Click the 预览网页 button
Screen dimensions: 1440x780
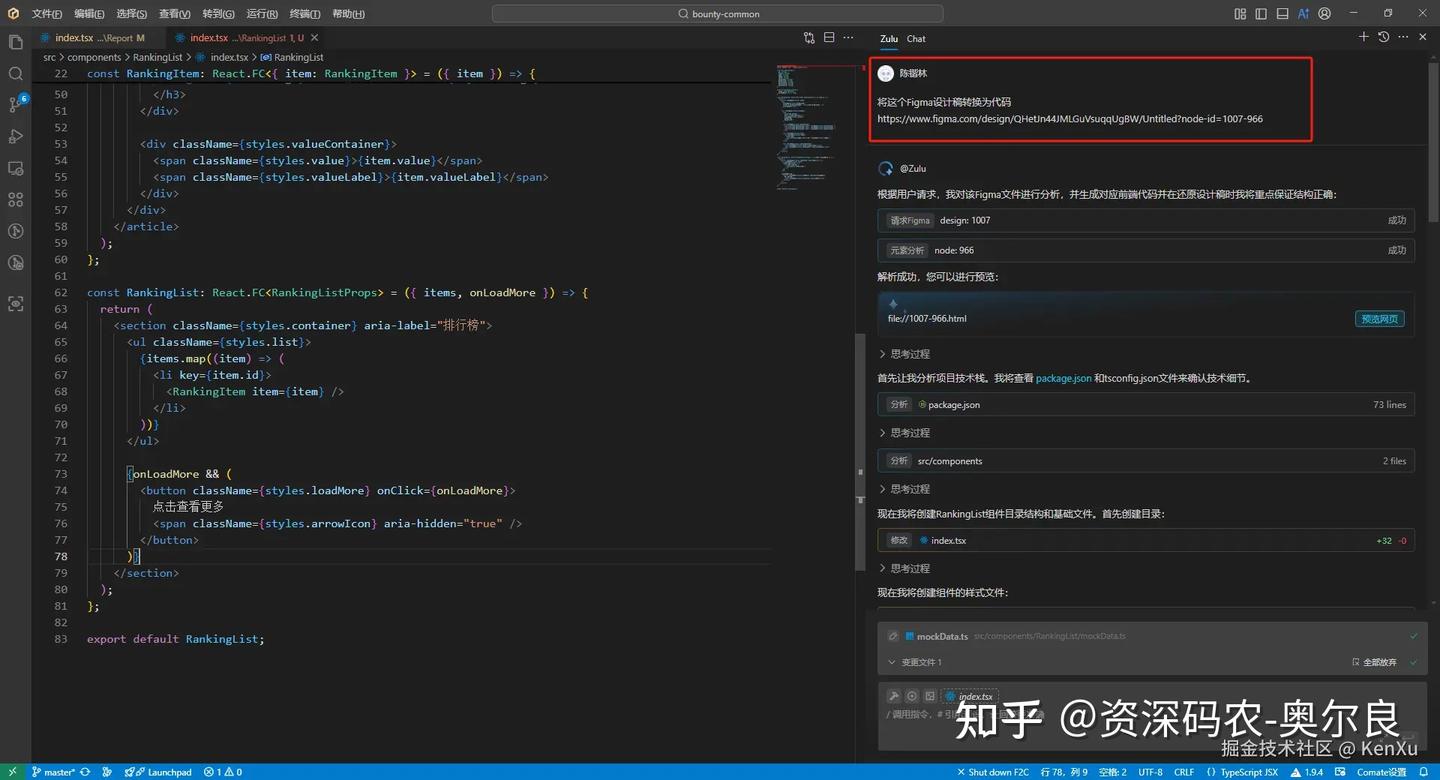1380,319
